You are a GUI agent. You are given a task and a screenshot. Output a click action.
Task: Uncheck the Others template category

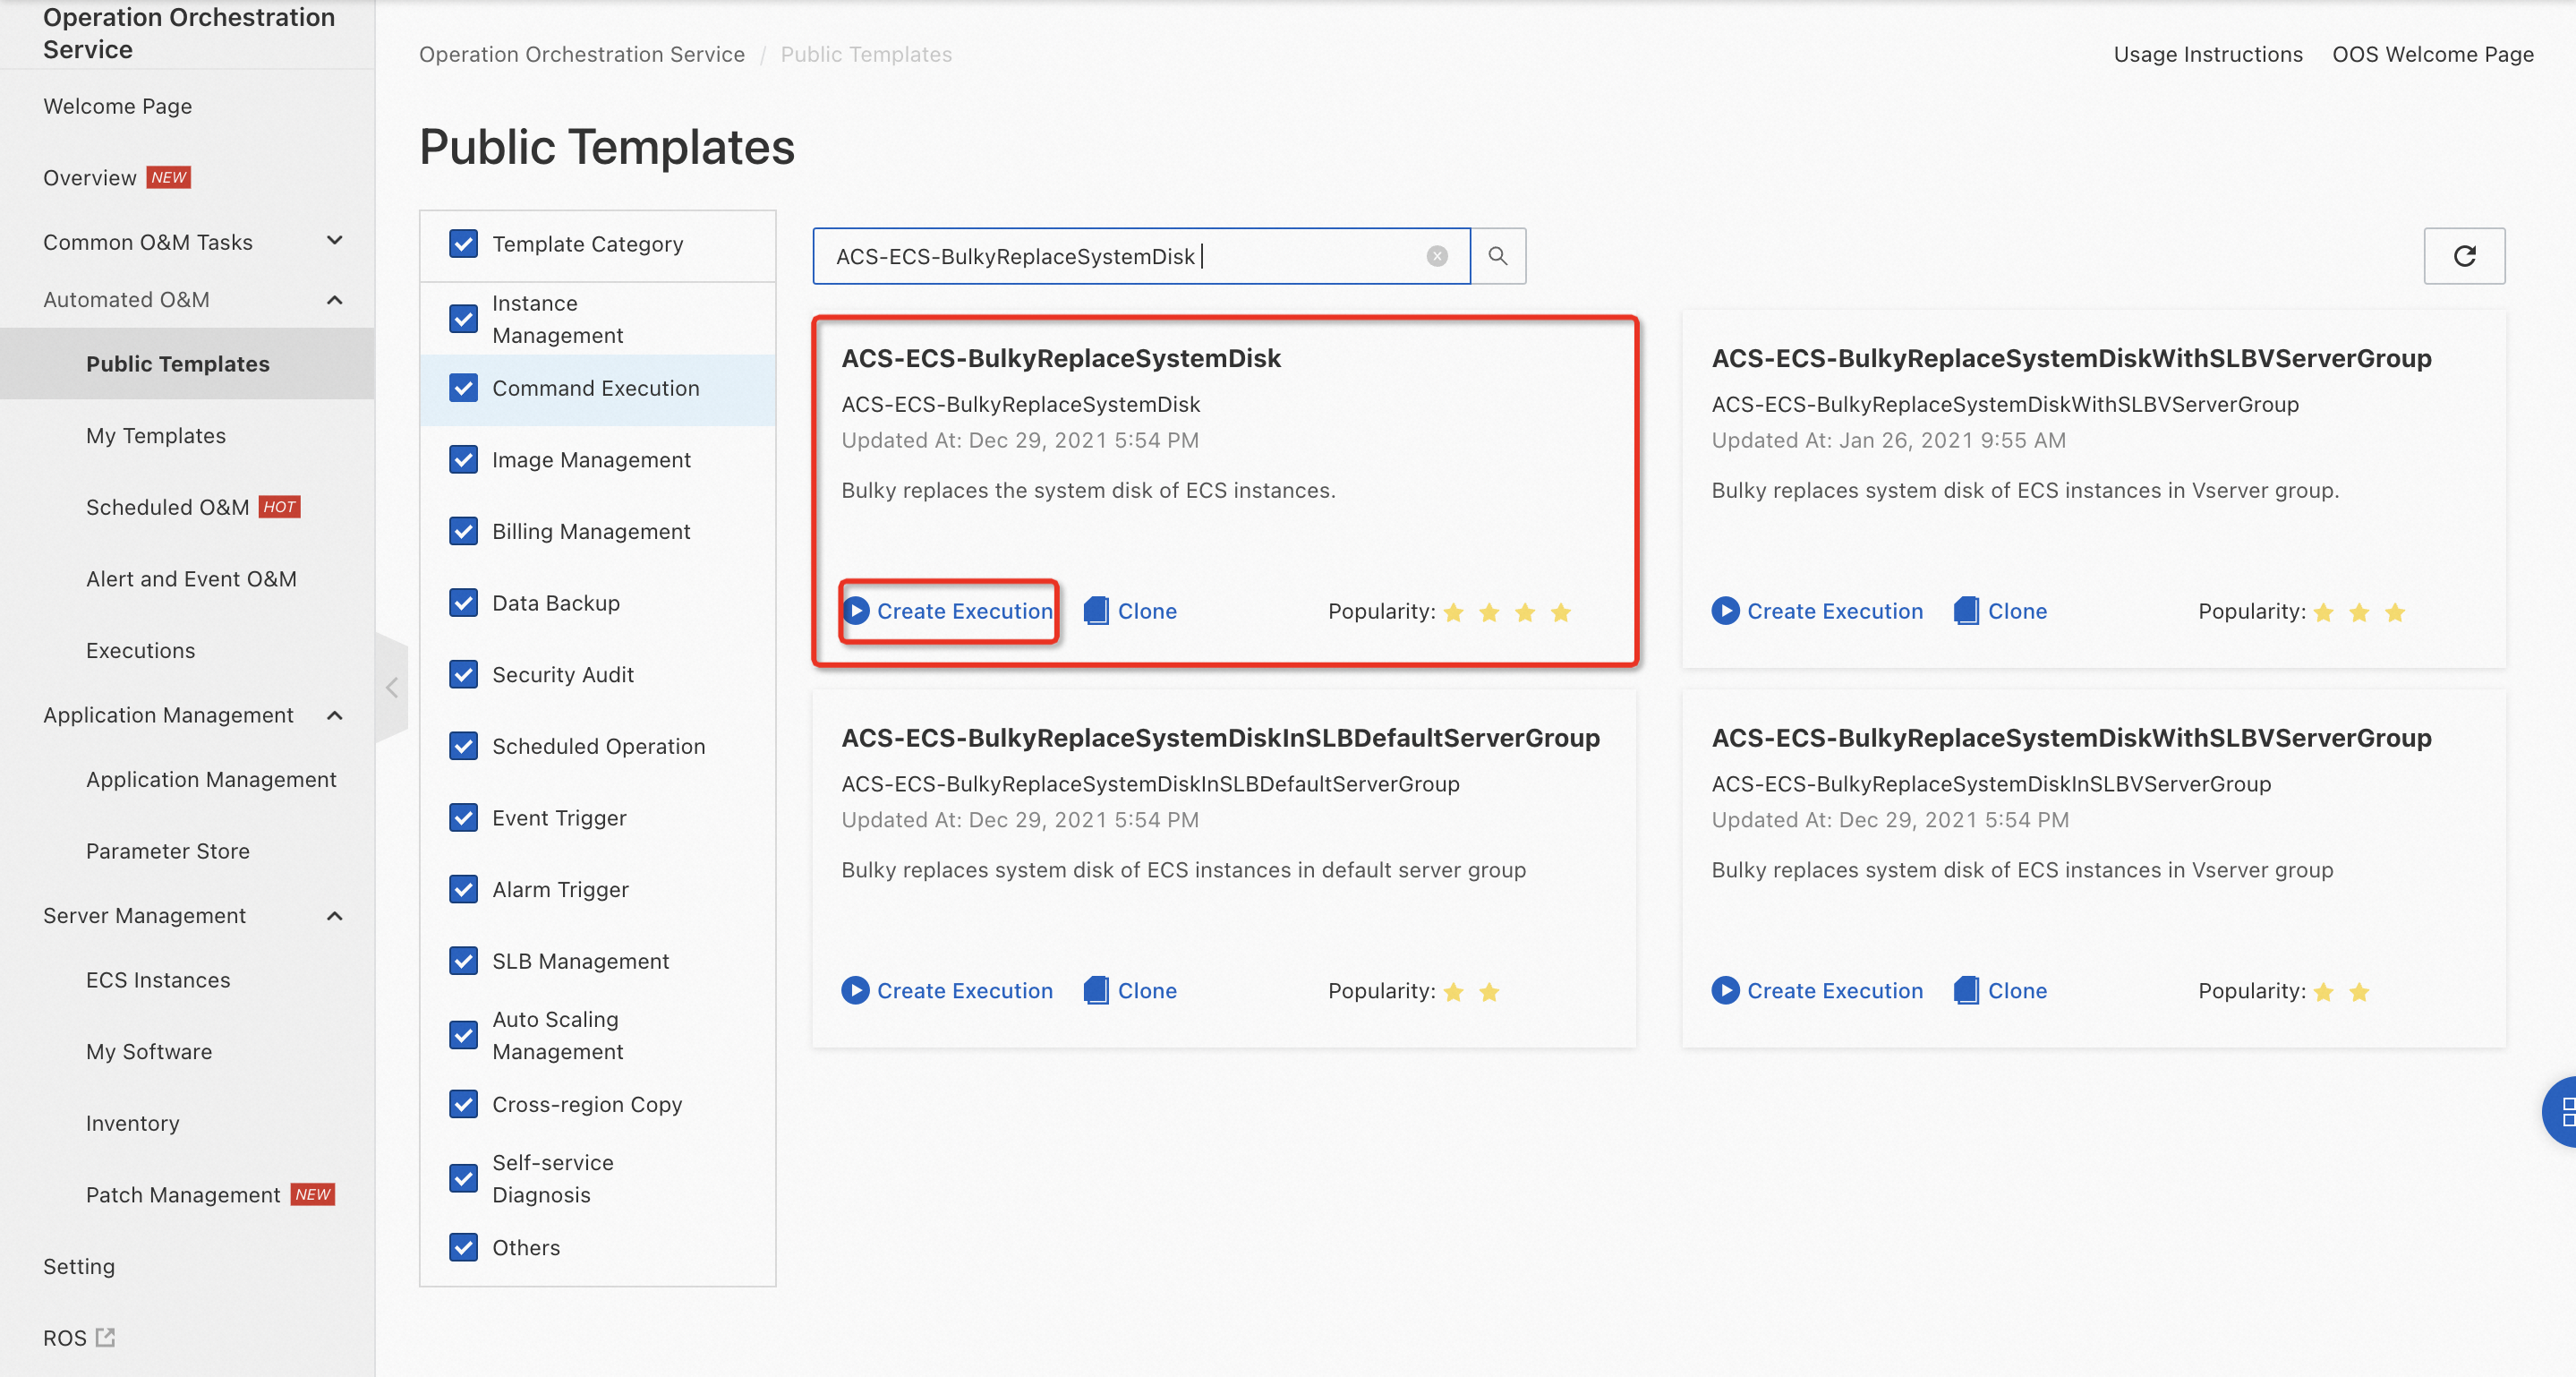click(464, 1247)
